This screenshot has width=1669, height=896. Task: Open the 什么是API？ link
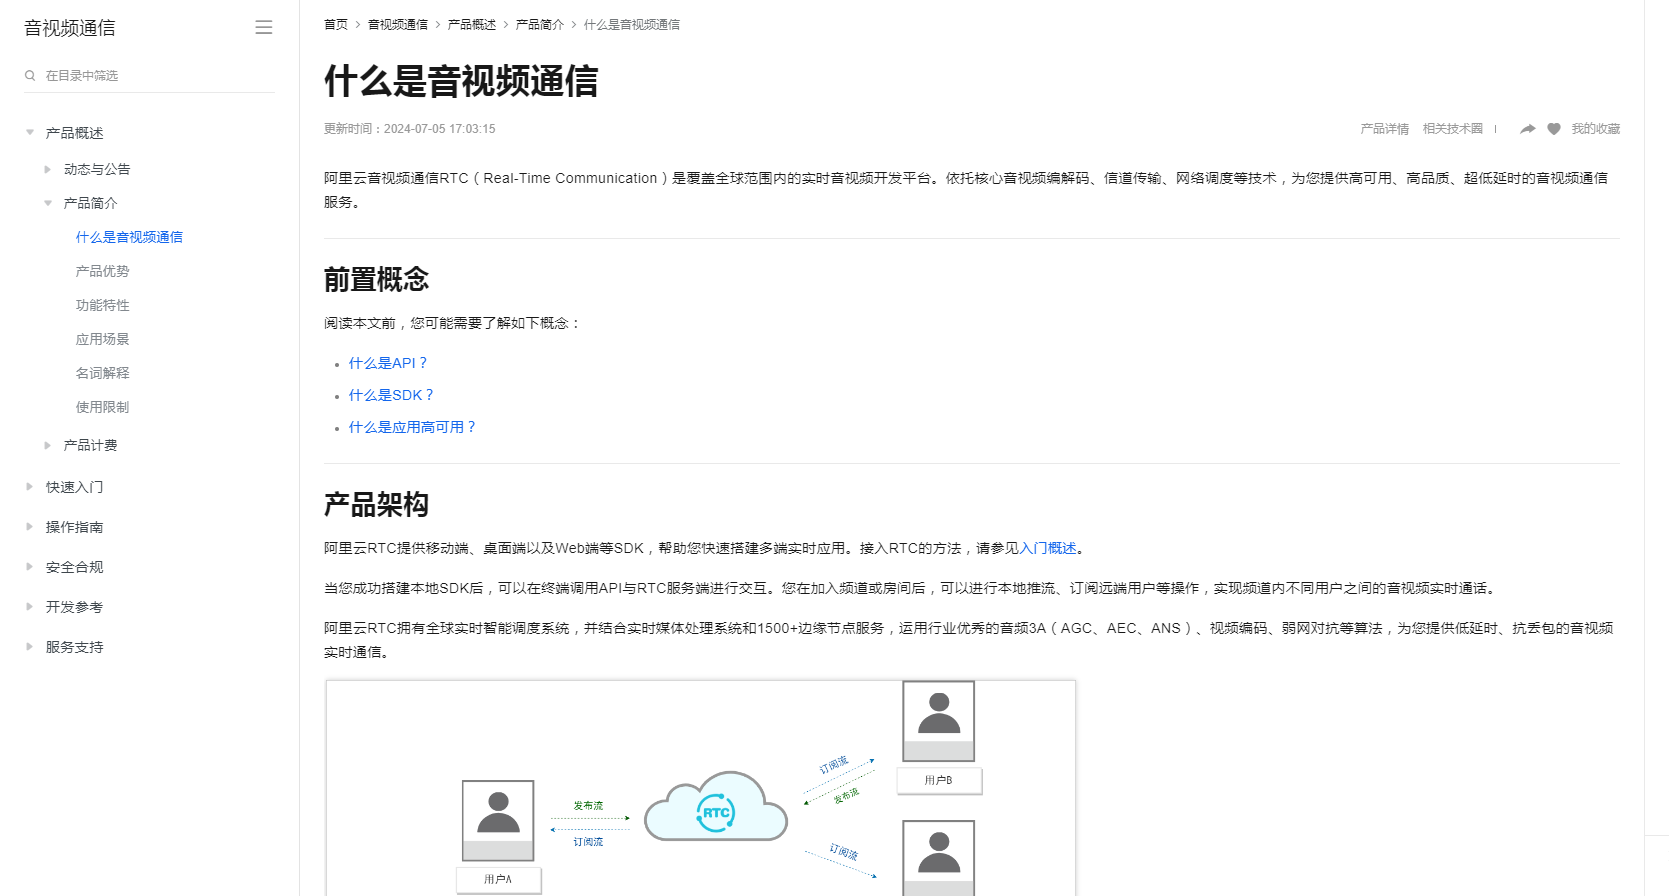[388, 363]
